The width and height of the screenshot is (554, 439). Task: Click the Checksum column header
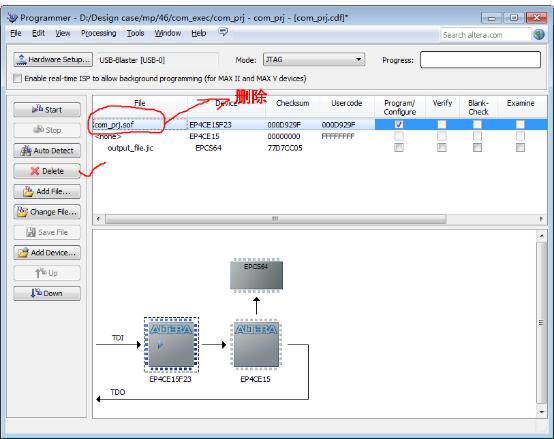point(293,103)
